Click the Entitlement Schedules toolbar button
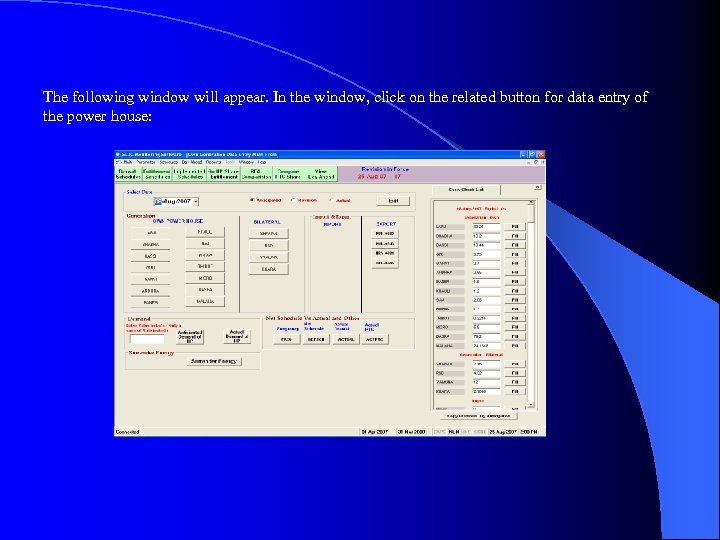Viewport: 720px width, 540px height. tap(157, 174)
